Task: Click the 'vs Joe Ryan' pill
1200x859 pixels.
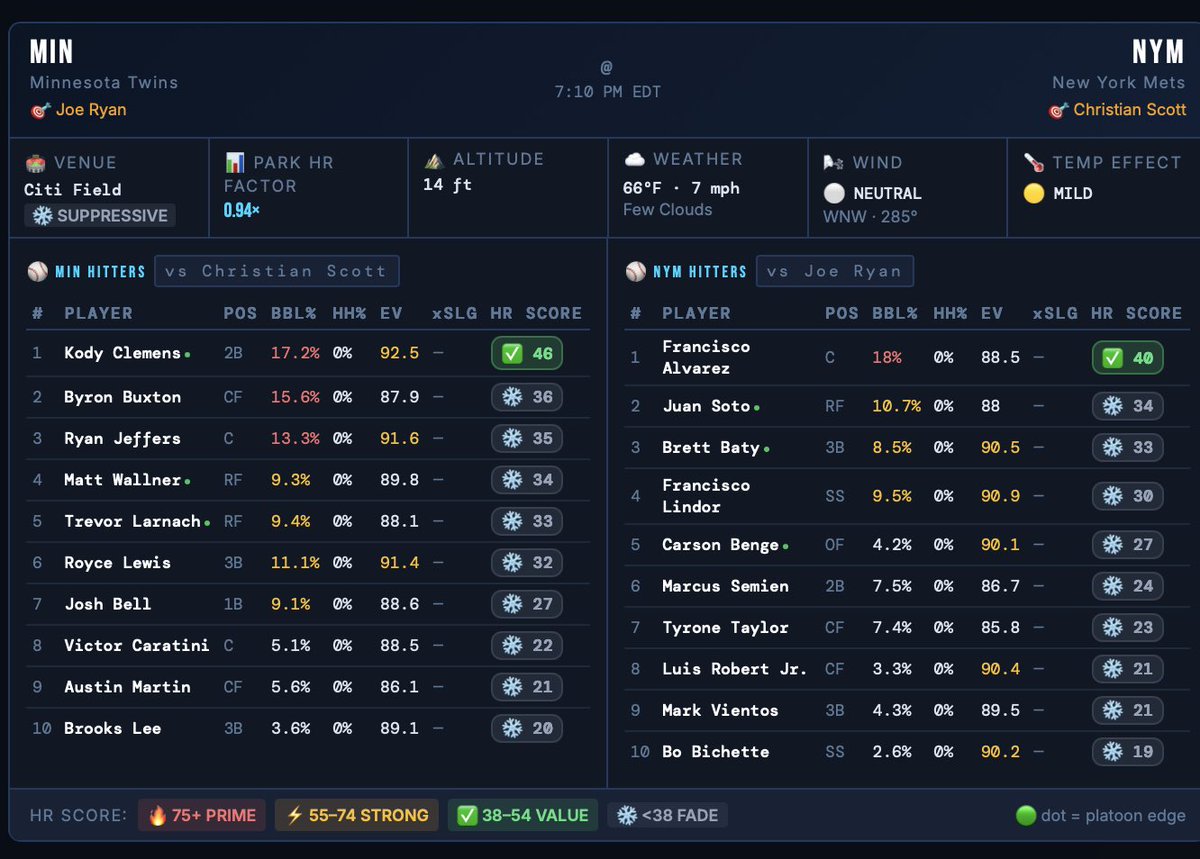Action: tap(834, 271)
